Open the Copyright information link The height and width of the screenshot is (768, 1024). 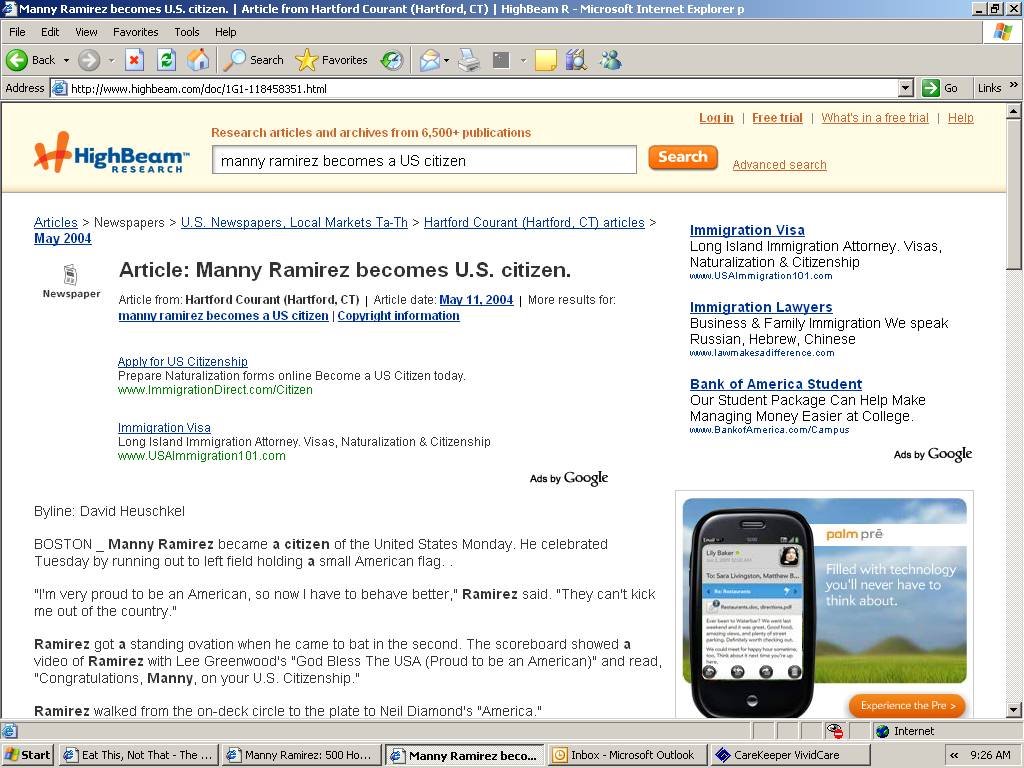(398, 315)
